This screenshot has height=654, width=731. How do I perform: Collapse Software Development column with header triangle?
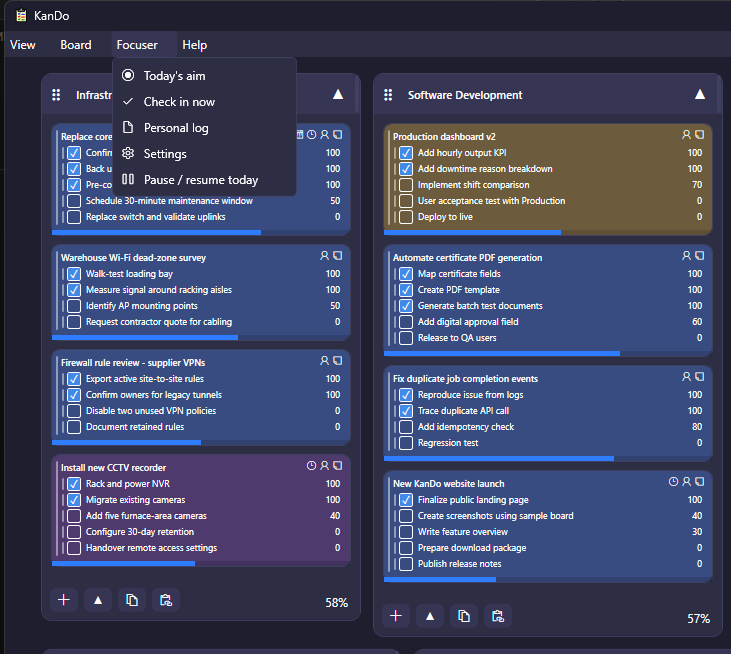(x=700, y=95)
